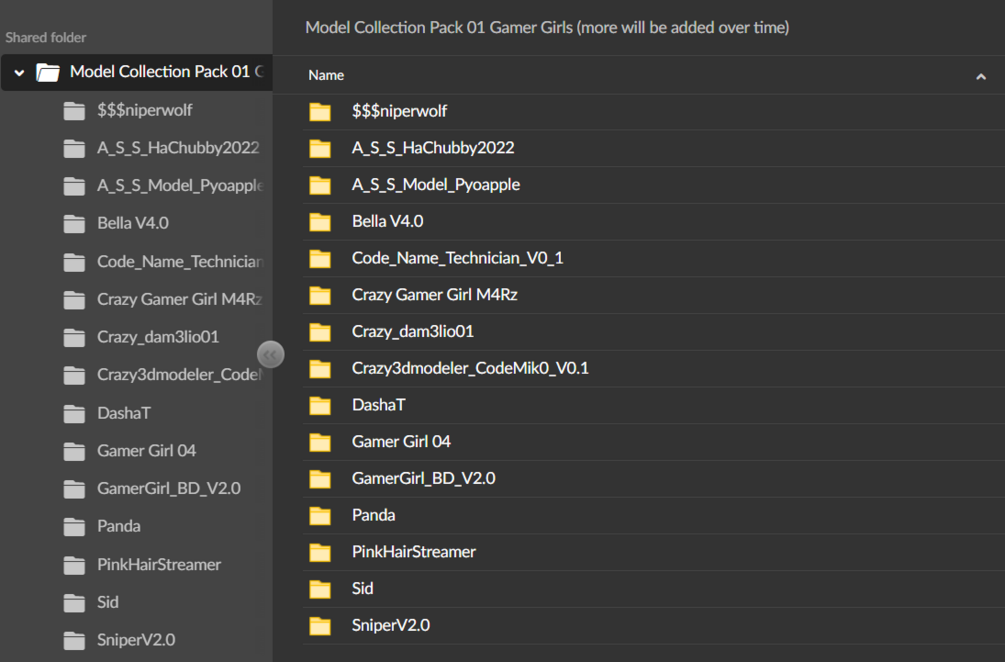Click the open folder icon beside Model Collection Pack 01
1005x662 pixels.
coord(48,72)
